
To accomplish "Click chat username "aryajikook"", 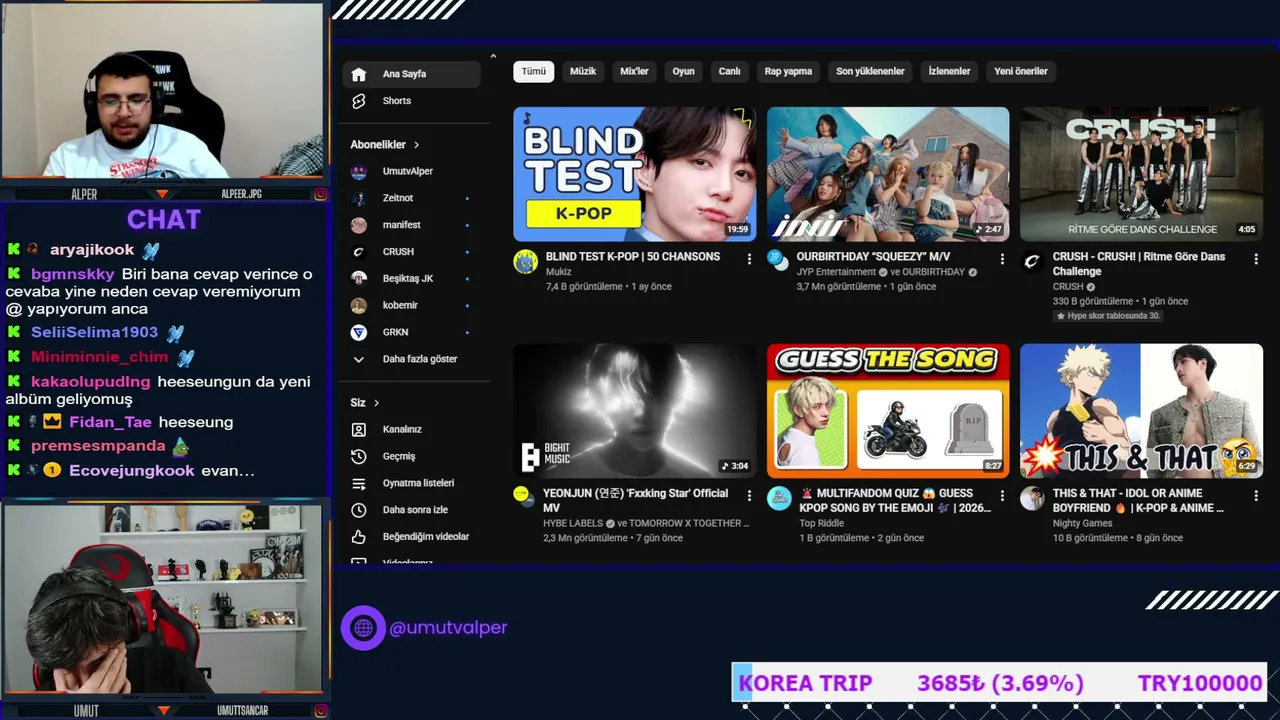I will click(91, 250).
